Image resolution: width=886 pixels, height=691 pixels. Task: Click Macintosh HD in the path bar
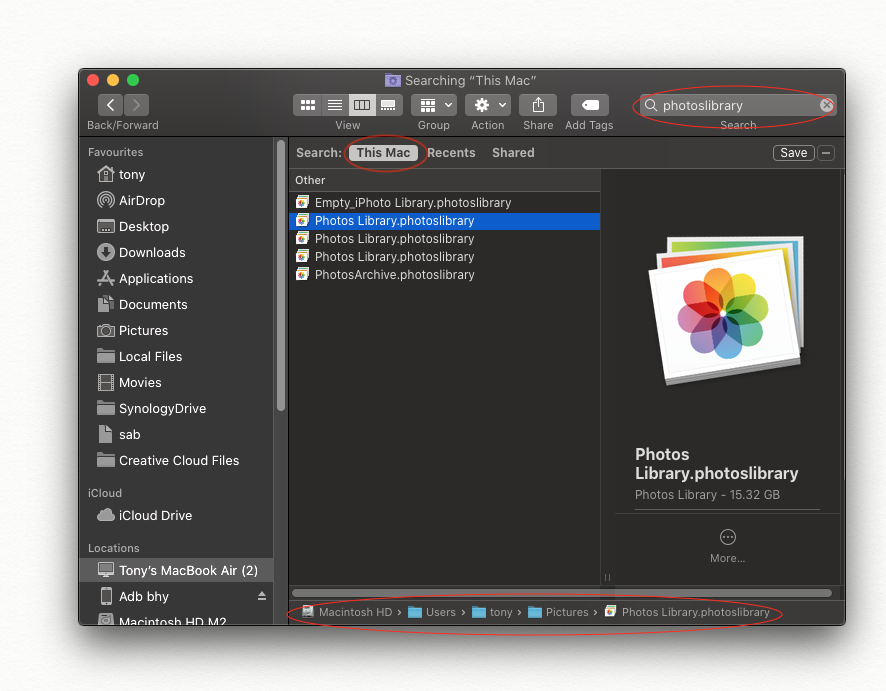point(347,612)
